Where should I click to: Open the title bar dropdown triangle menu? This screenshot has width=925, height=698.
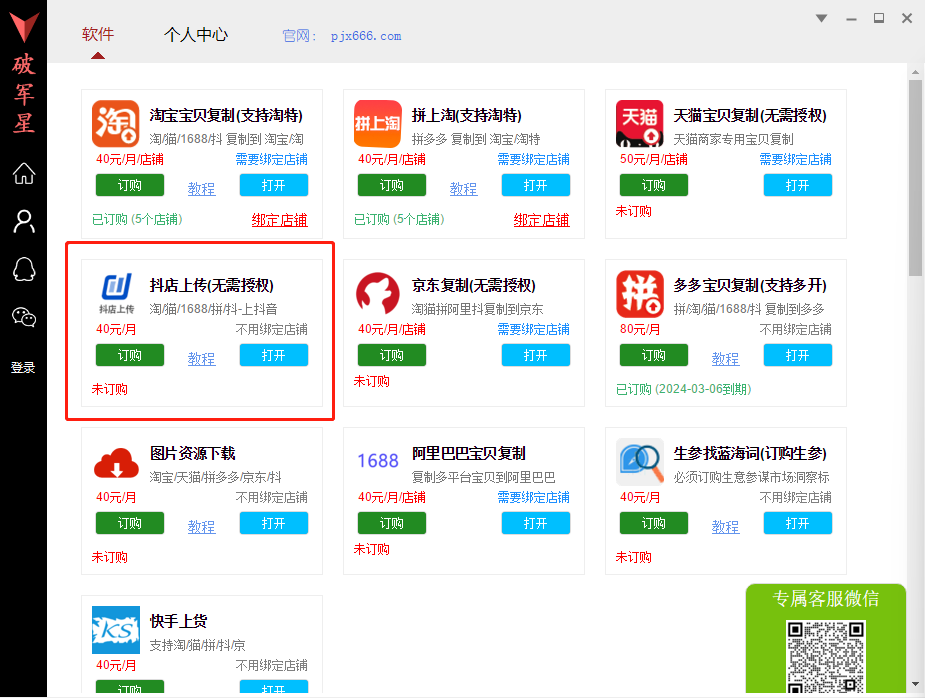(x=821, y=18)
